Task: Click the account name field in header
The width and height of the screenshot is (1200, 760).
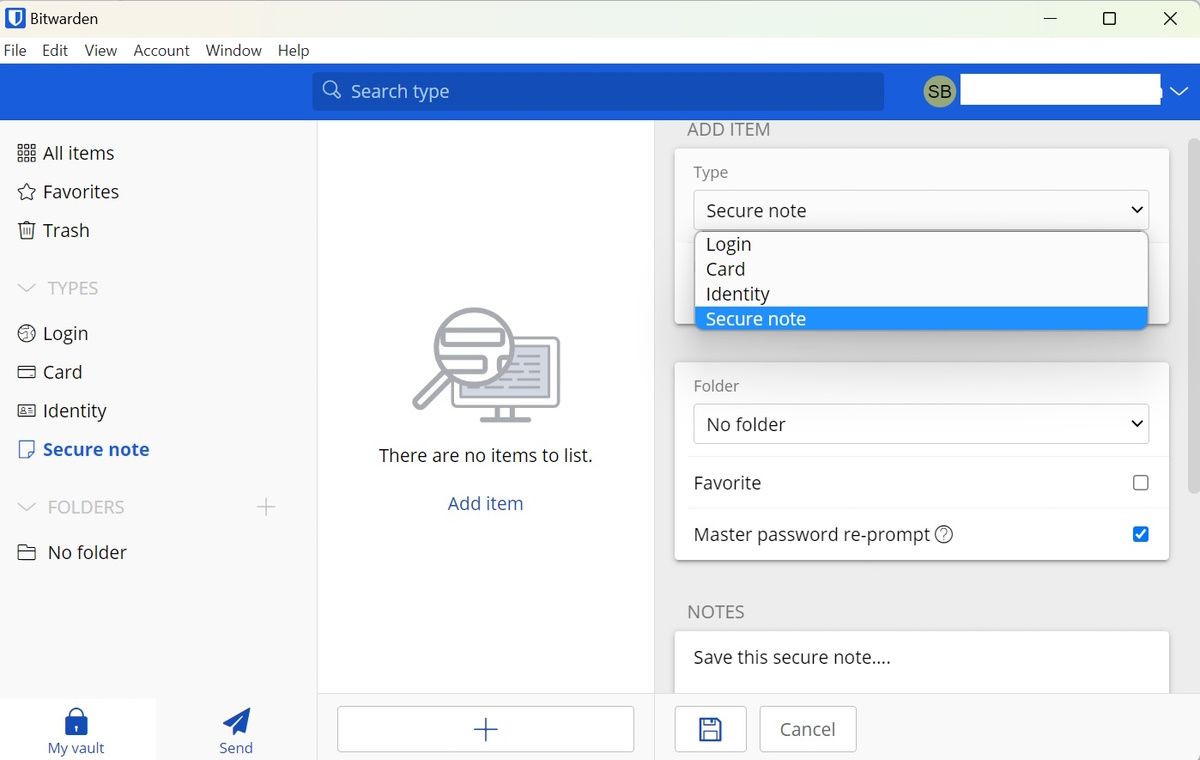Action: (x=1060, y=90)
